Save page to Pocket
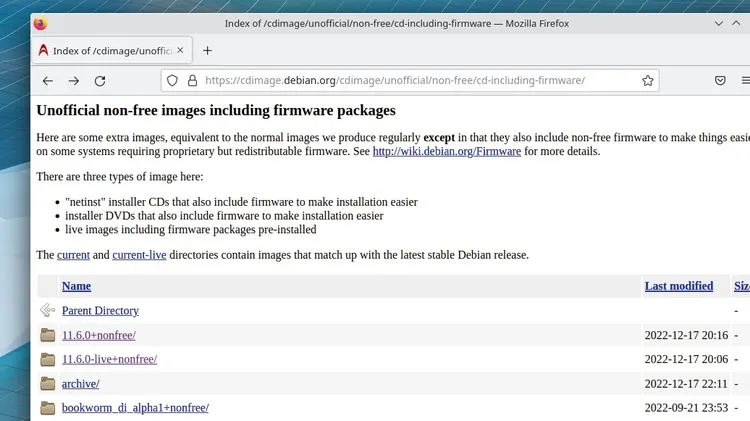Viewport: 750px width, 421px height. pos(720,80)
